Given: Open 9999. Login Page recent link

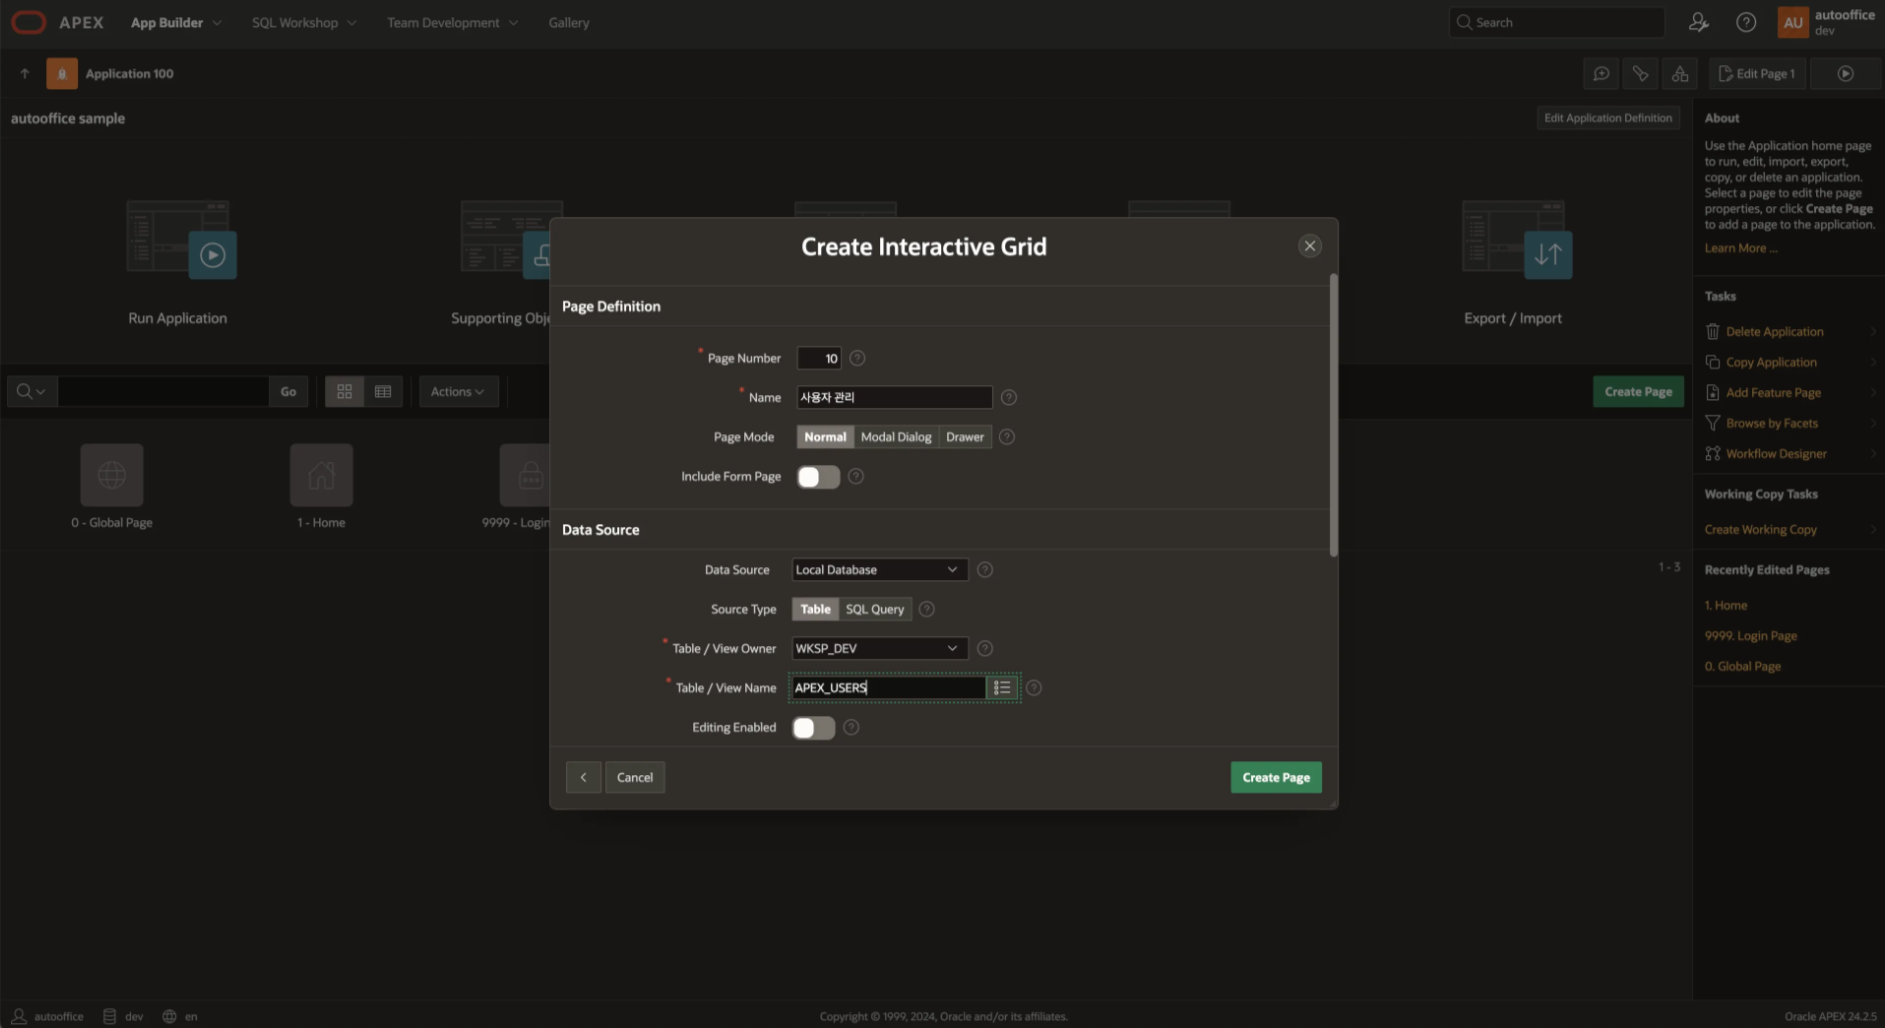Looking at the screenshot, I should (1750, 636).
